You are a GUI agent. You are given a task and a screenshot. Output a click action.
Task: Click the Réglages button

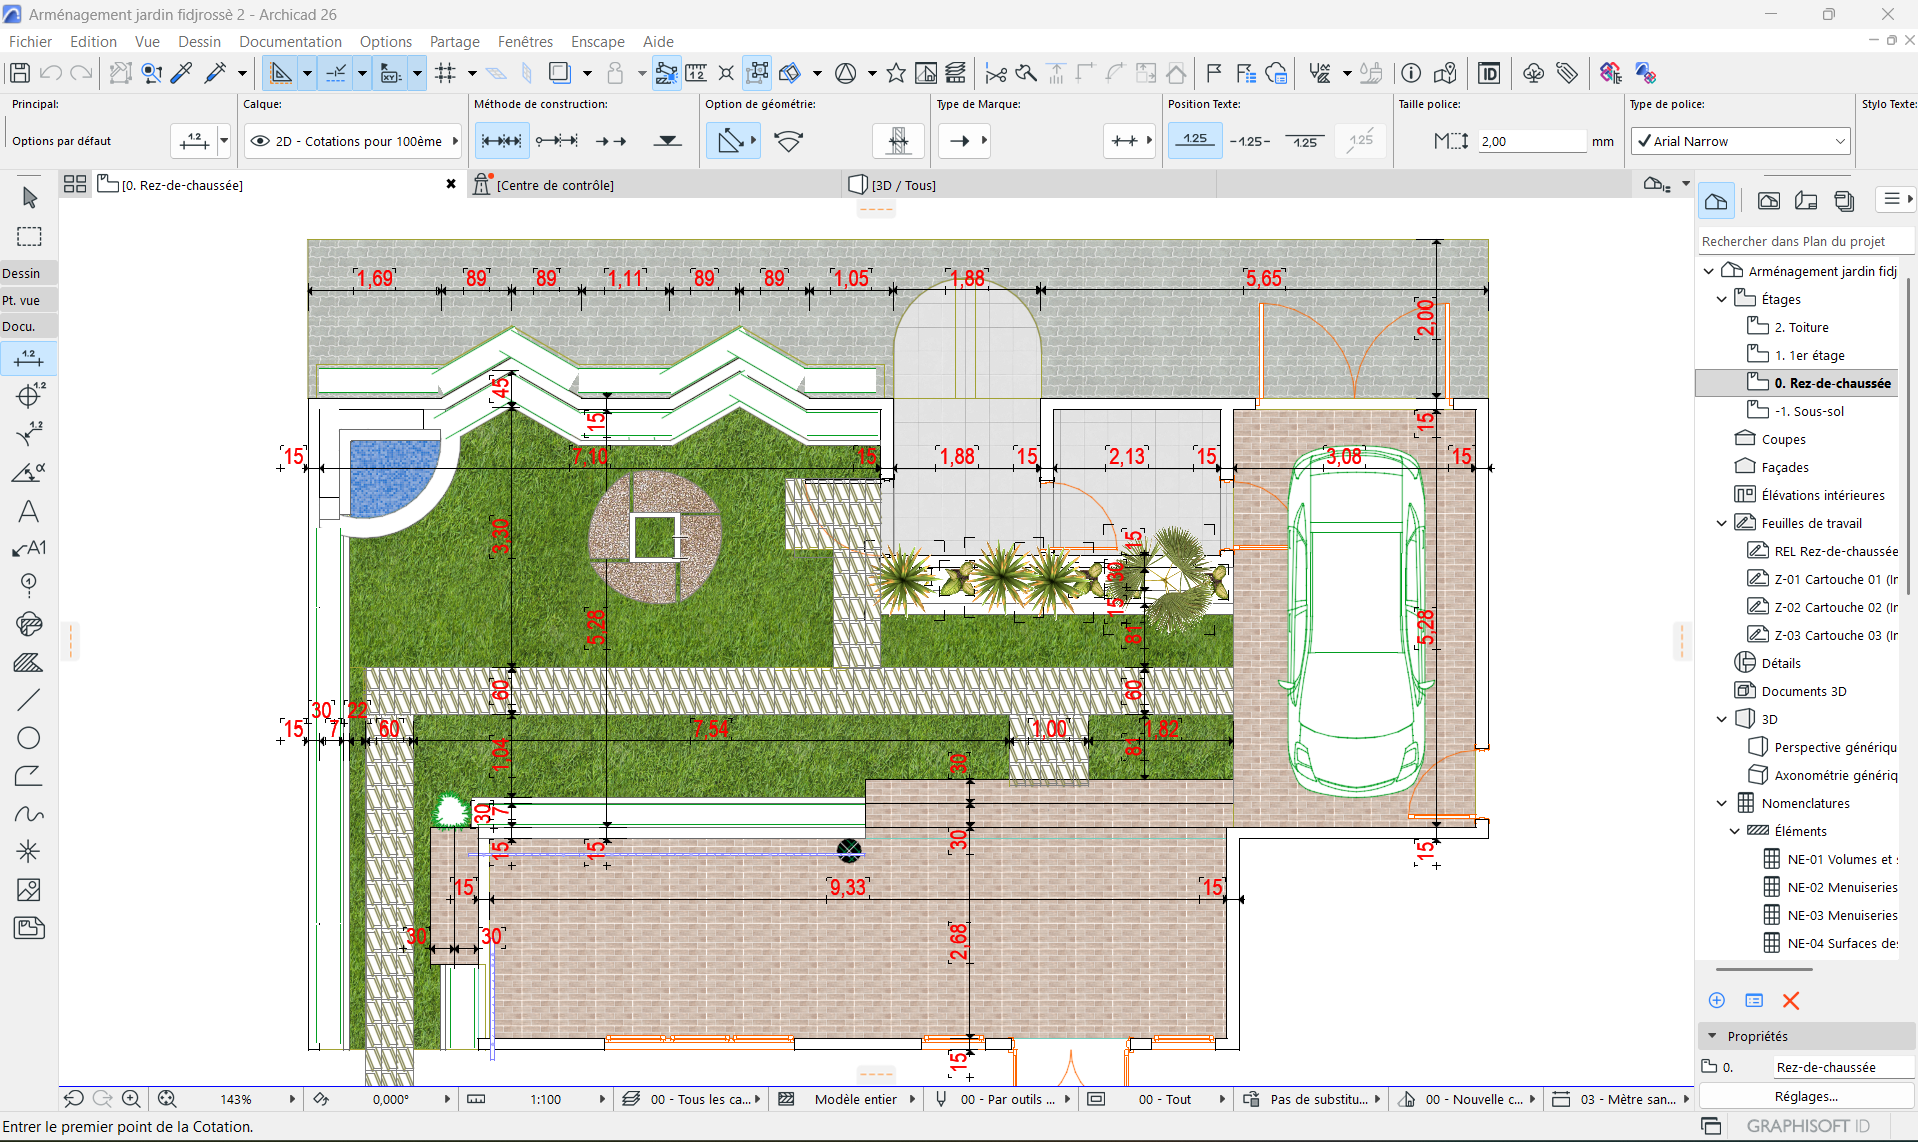(1806, 1096)
